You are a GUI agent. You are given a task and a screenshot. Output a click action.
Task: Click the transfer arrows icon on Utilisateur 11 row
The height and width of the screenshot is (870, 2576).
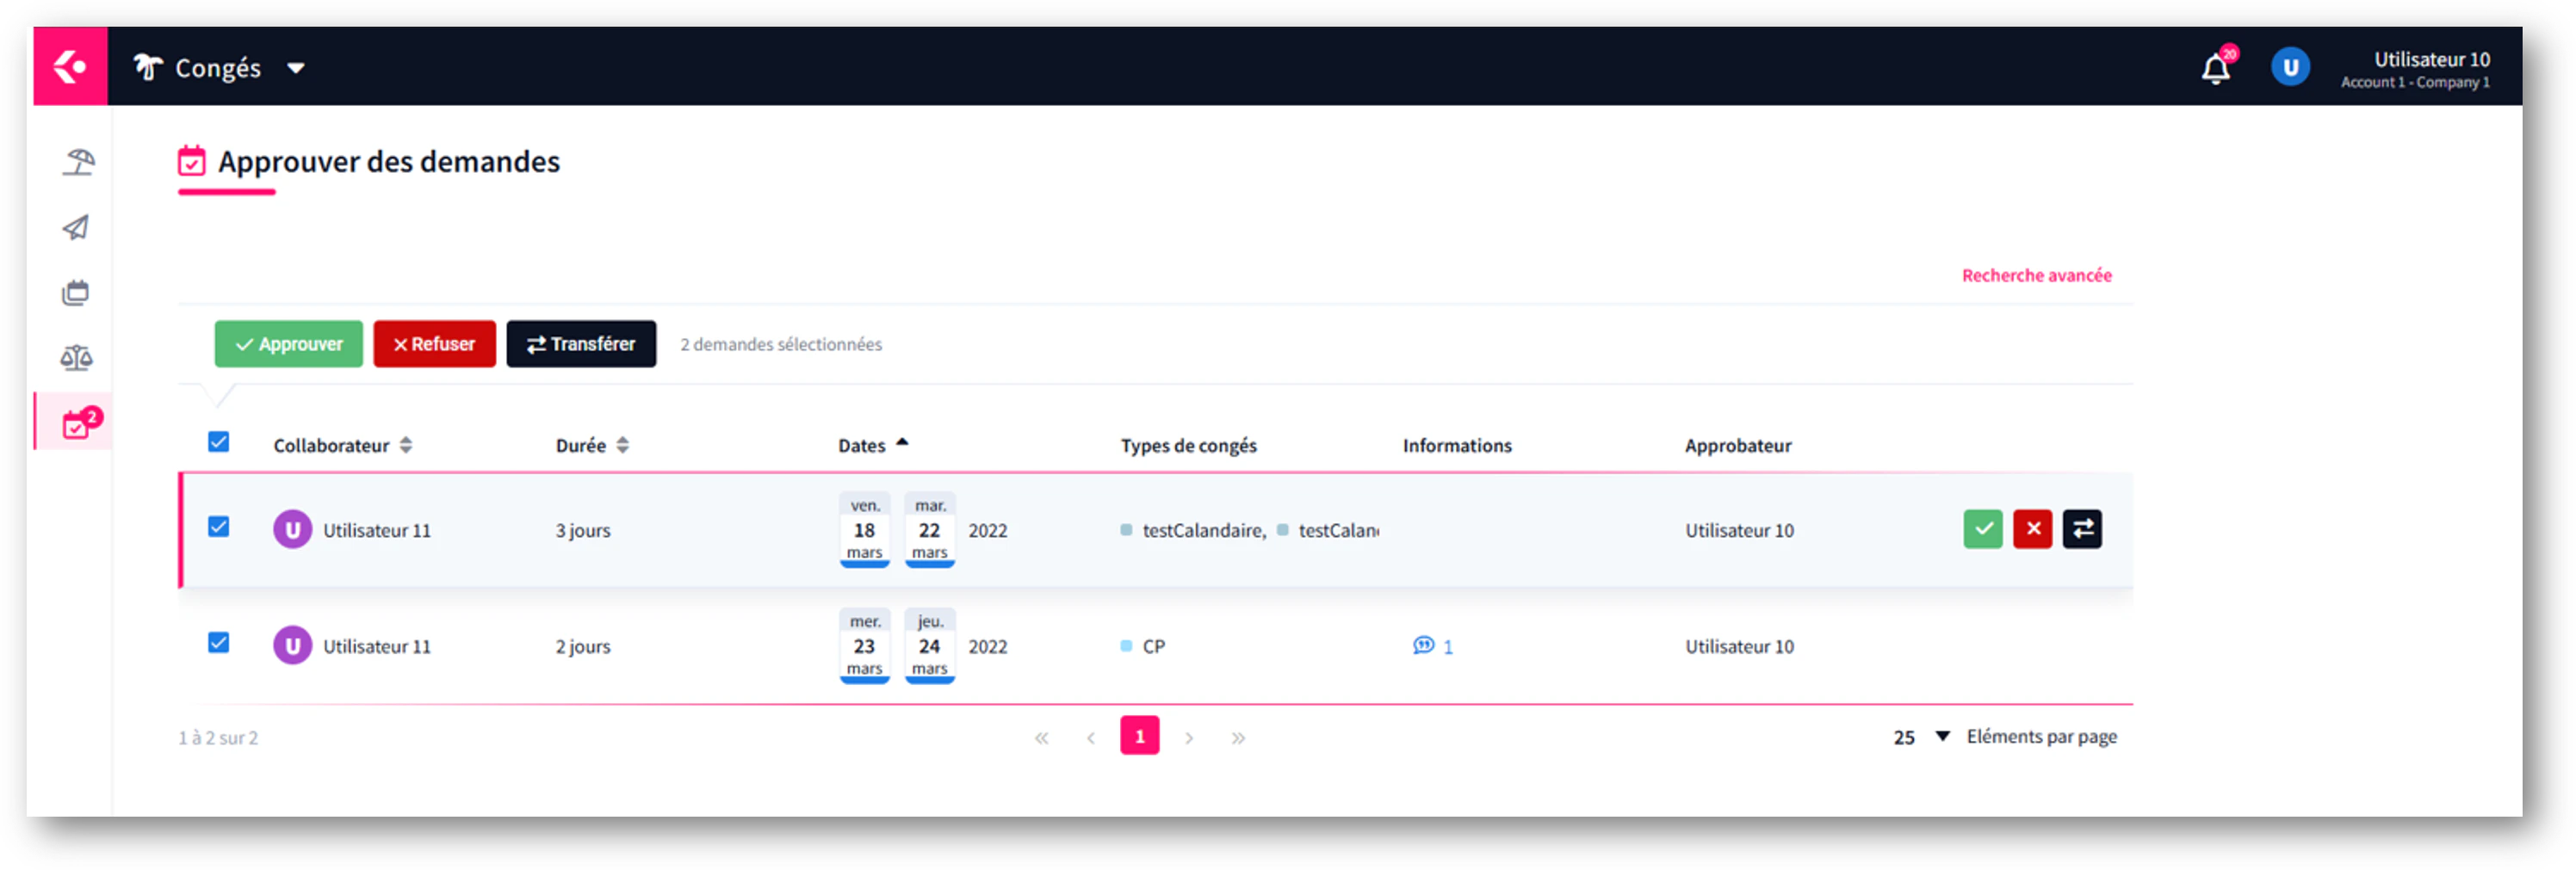[2082, 529]
